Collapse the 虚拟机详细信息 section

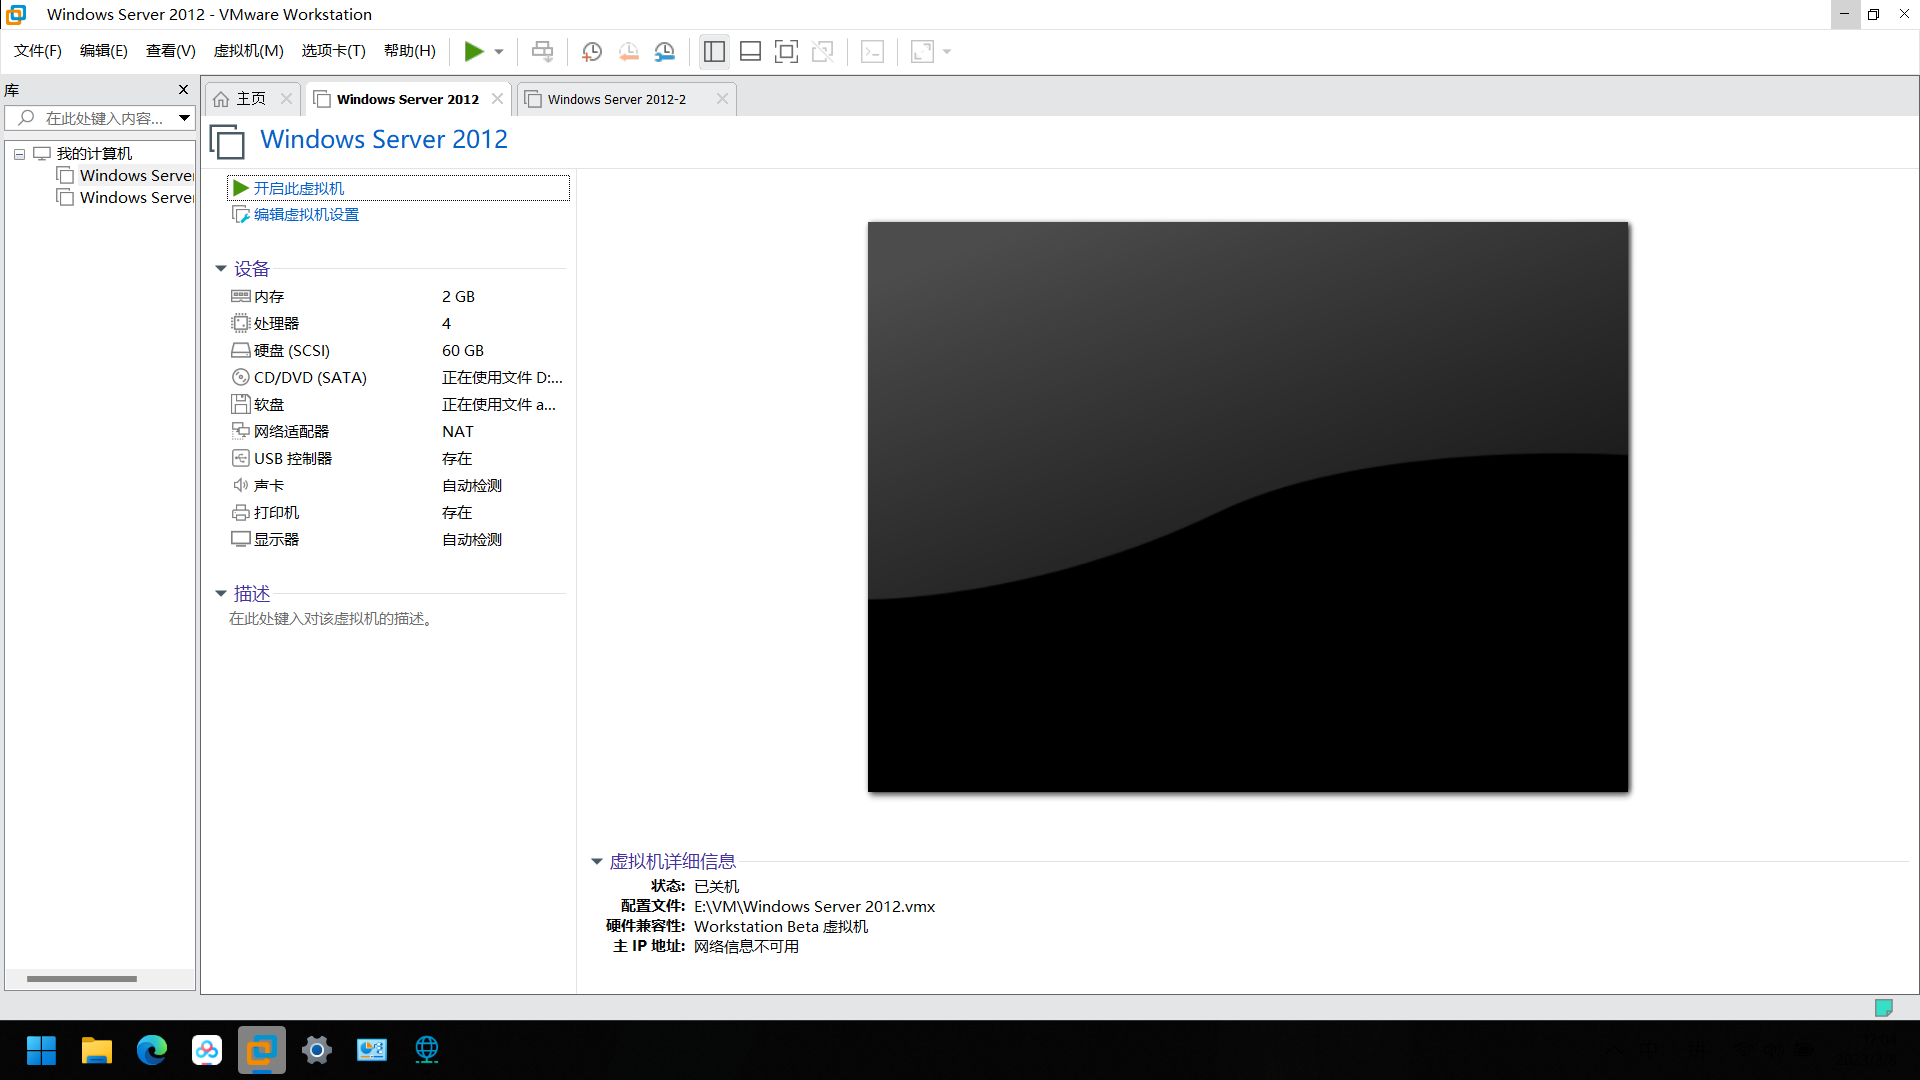click(x=597, y=861)
